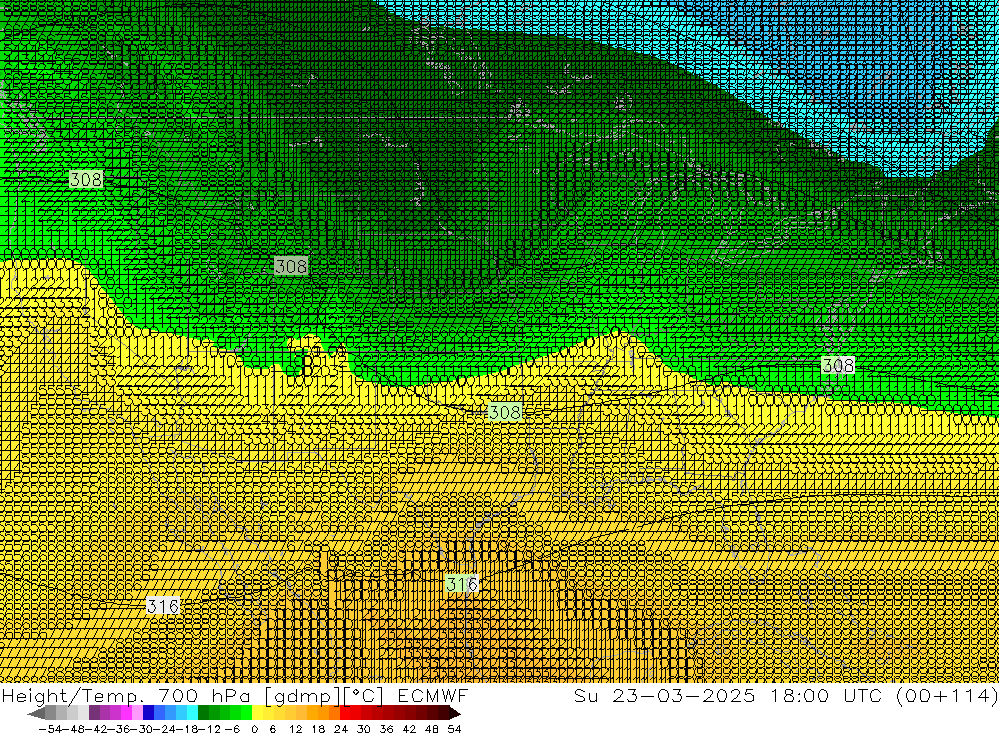Click the (00+114) forecast hour text

[x=946, y=695]
